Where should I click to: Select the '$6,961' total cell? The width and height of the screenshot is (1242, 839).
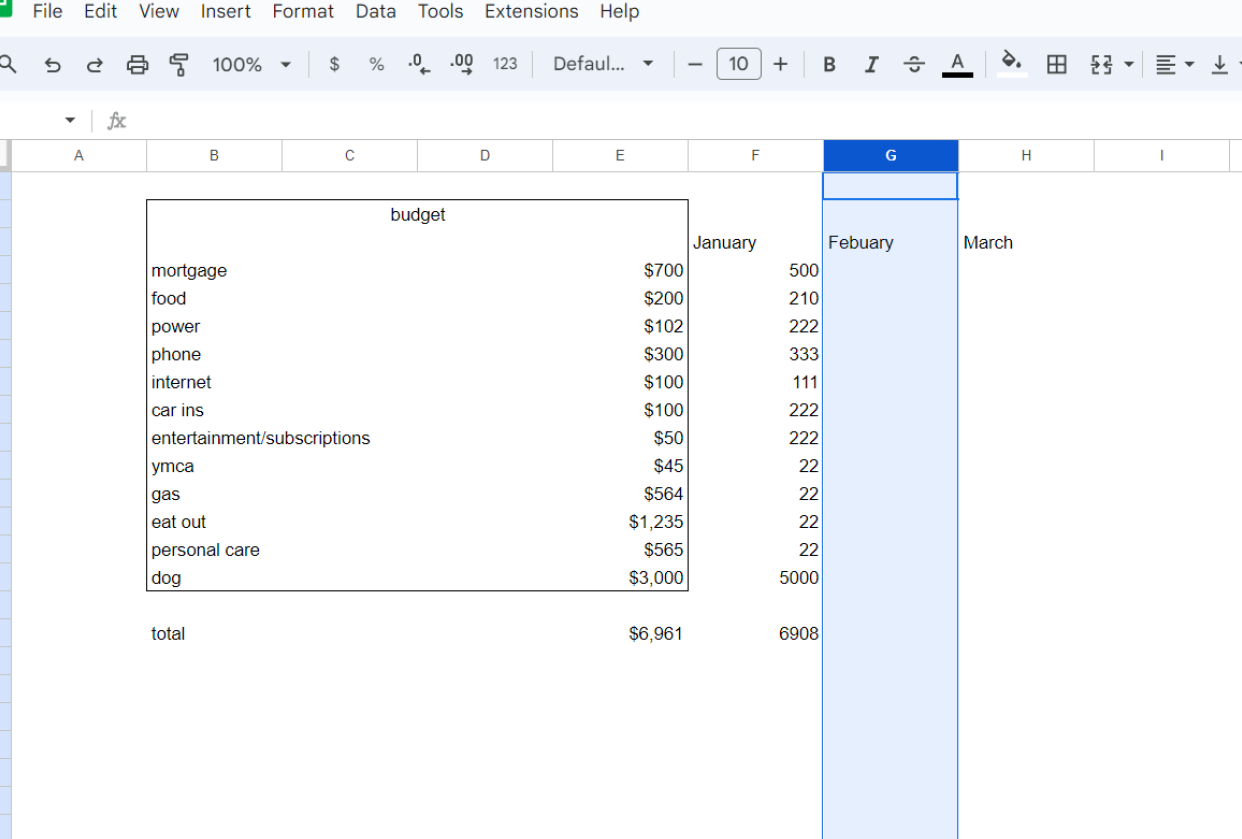[620, 634]
